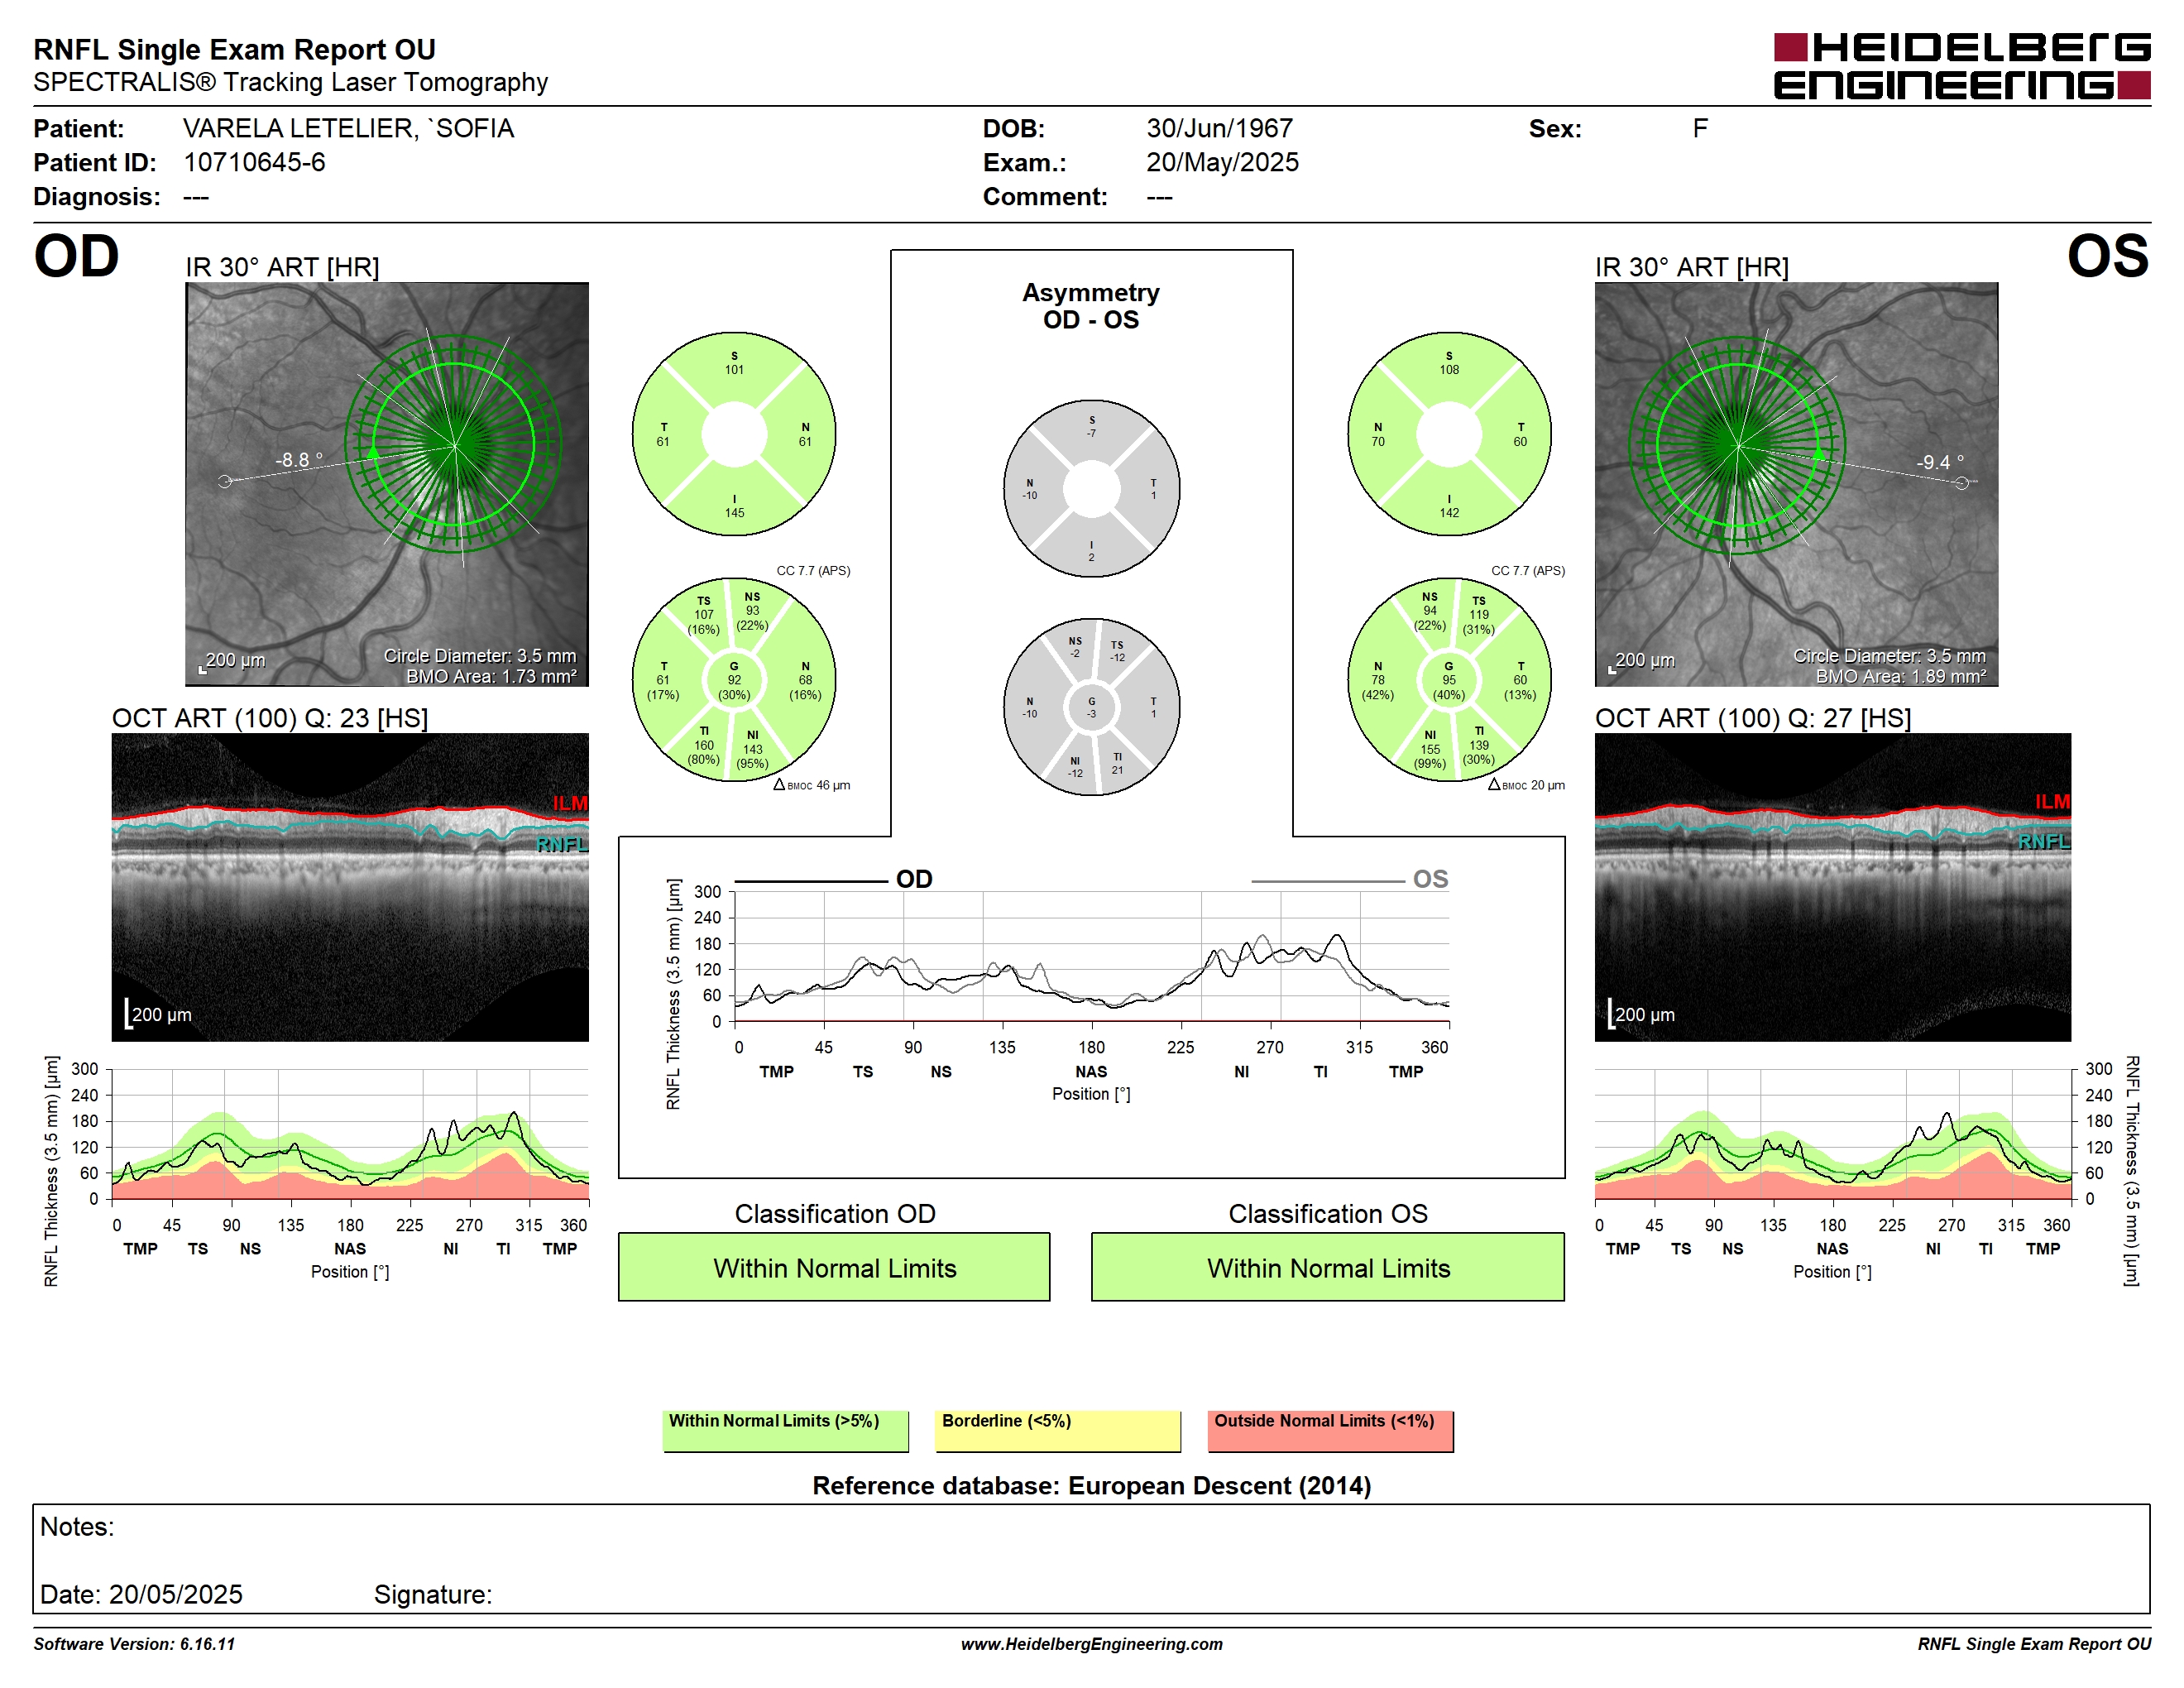Click the DOB value 30/Jun/1967

[1219, 128]
